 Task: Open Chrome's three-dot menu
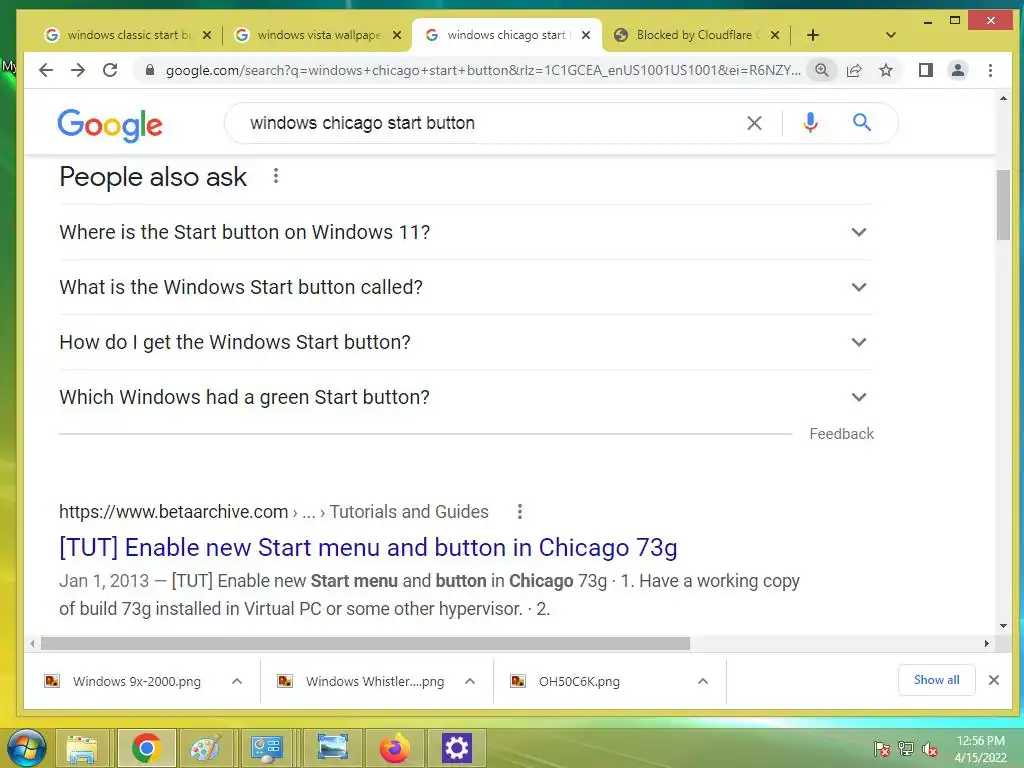pyautogui.click(x=990, y=70)
